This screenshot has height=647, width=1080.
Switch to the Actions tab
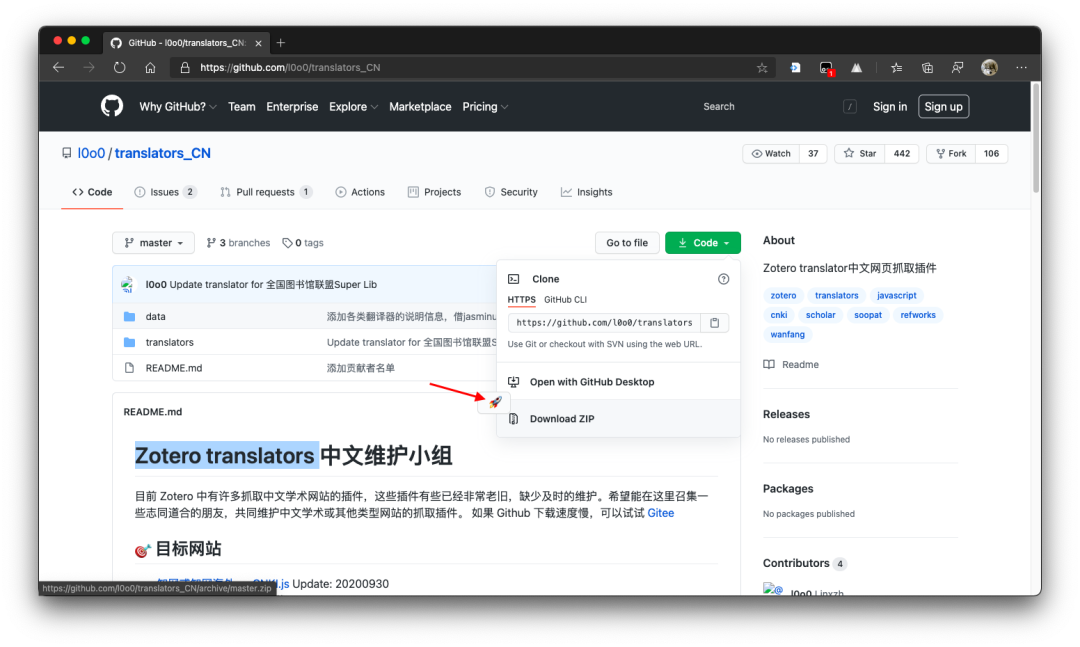[360, 192]
